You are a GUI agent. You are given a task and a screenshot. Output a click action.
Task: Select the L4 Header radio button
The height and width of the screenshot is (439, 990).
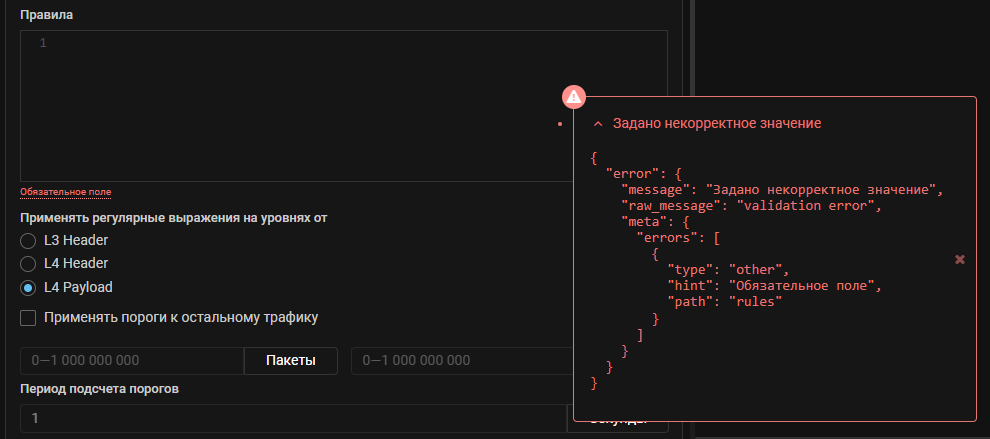28,264
